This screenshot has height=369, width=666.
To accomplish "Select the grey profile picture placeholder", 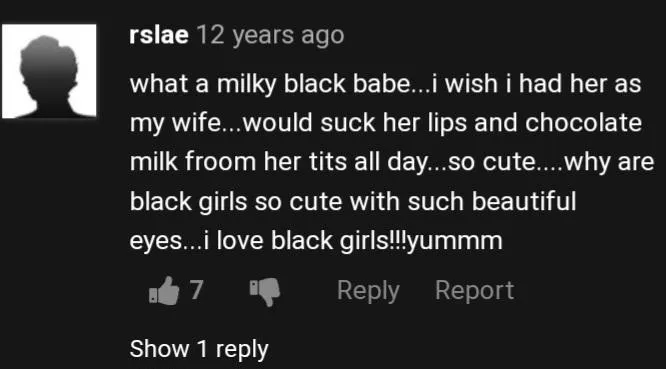I will pos(49,71).
